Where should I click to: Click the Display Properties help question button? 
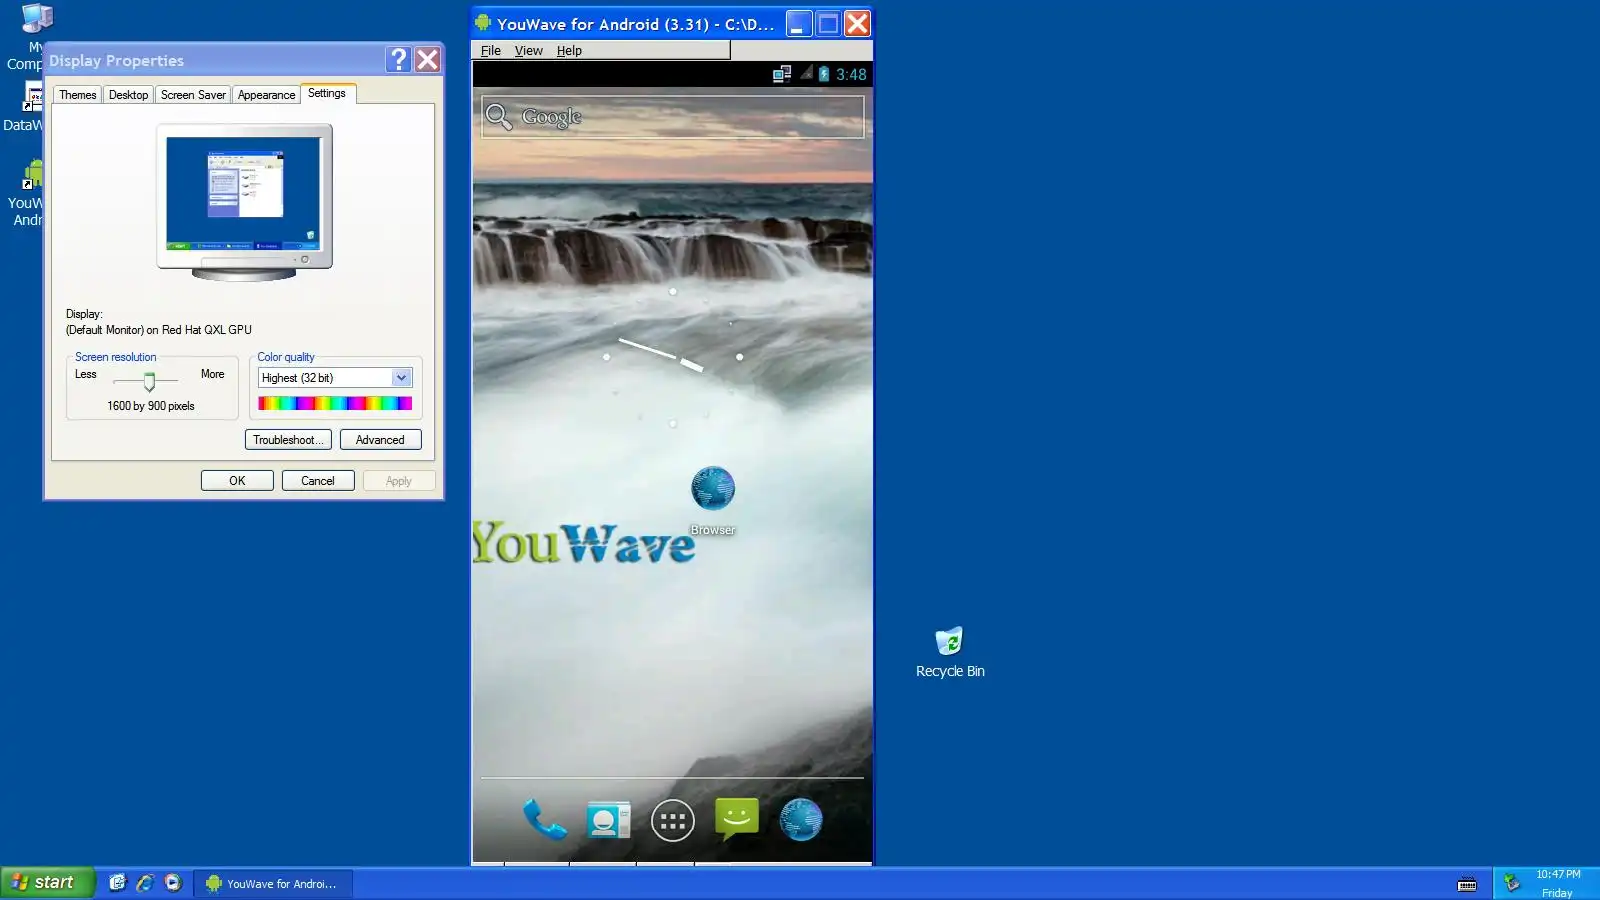[x=398, y=60]
